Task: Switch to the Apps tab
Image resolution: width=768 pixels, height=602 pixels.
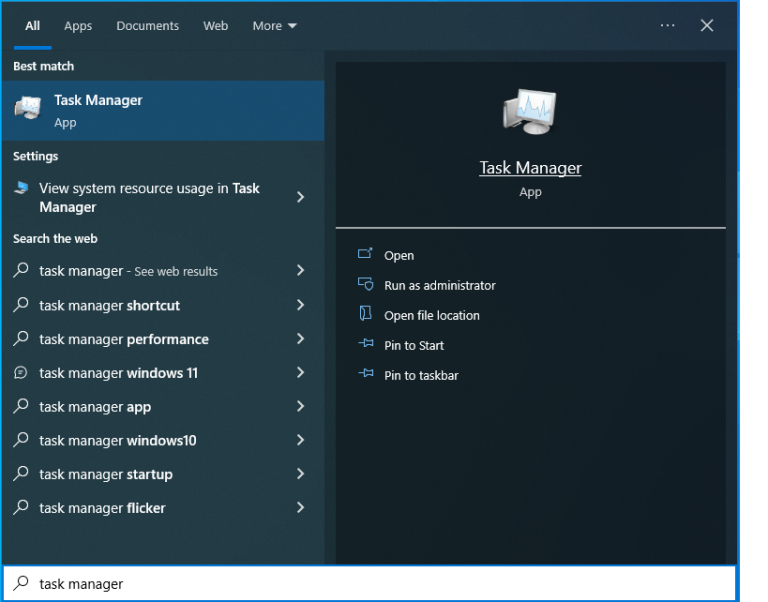Action: 78,25
